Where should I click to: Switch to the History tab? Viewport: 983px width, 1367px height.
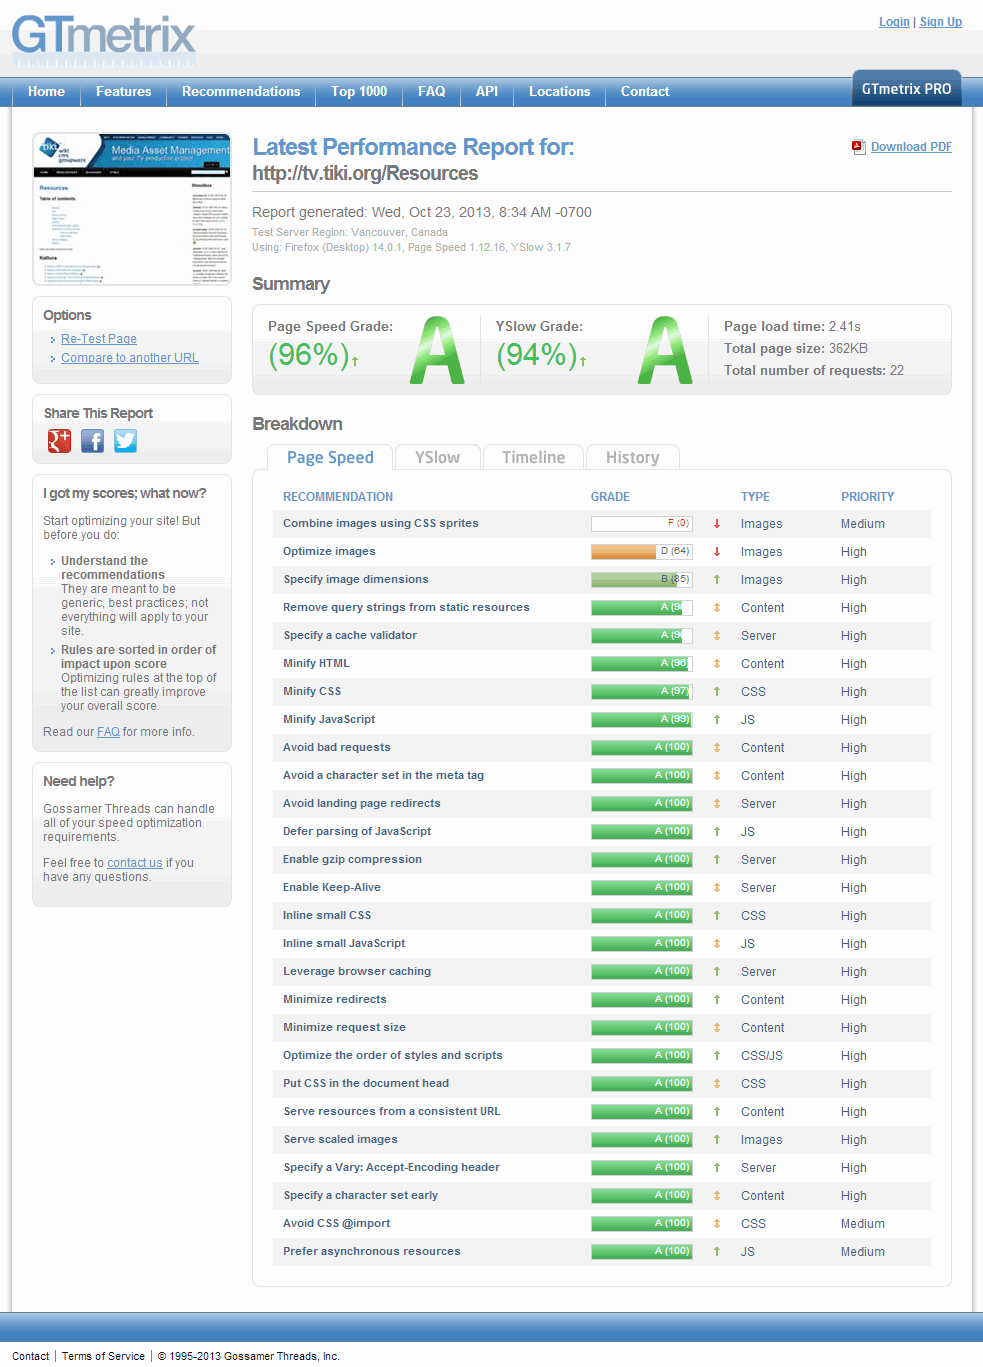(632, 457)
